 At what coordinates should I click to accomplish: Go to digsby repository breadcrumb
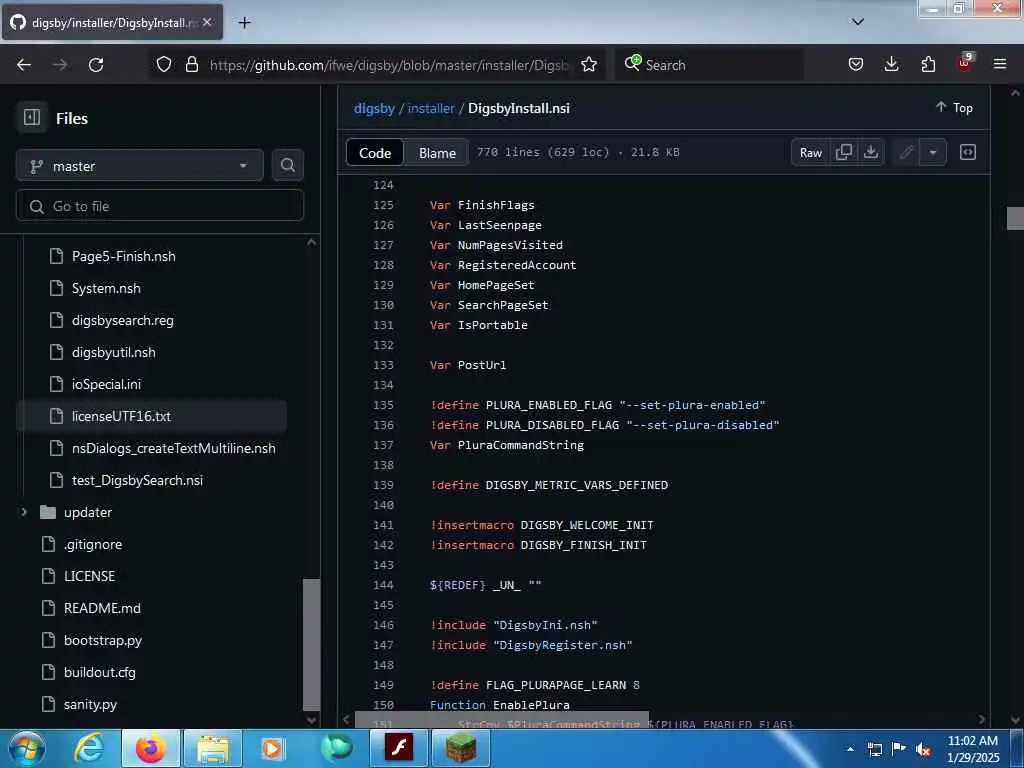(x=374, y=108)
